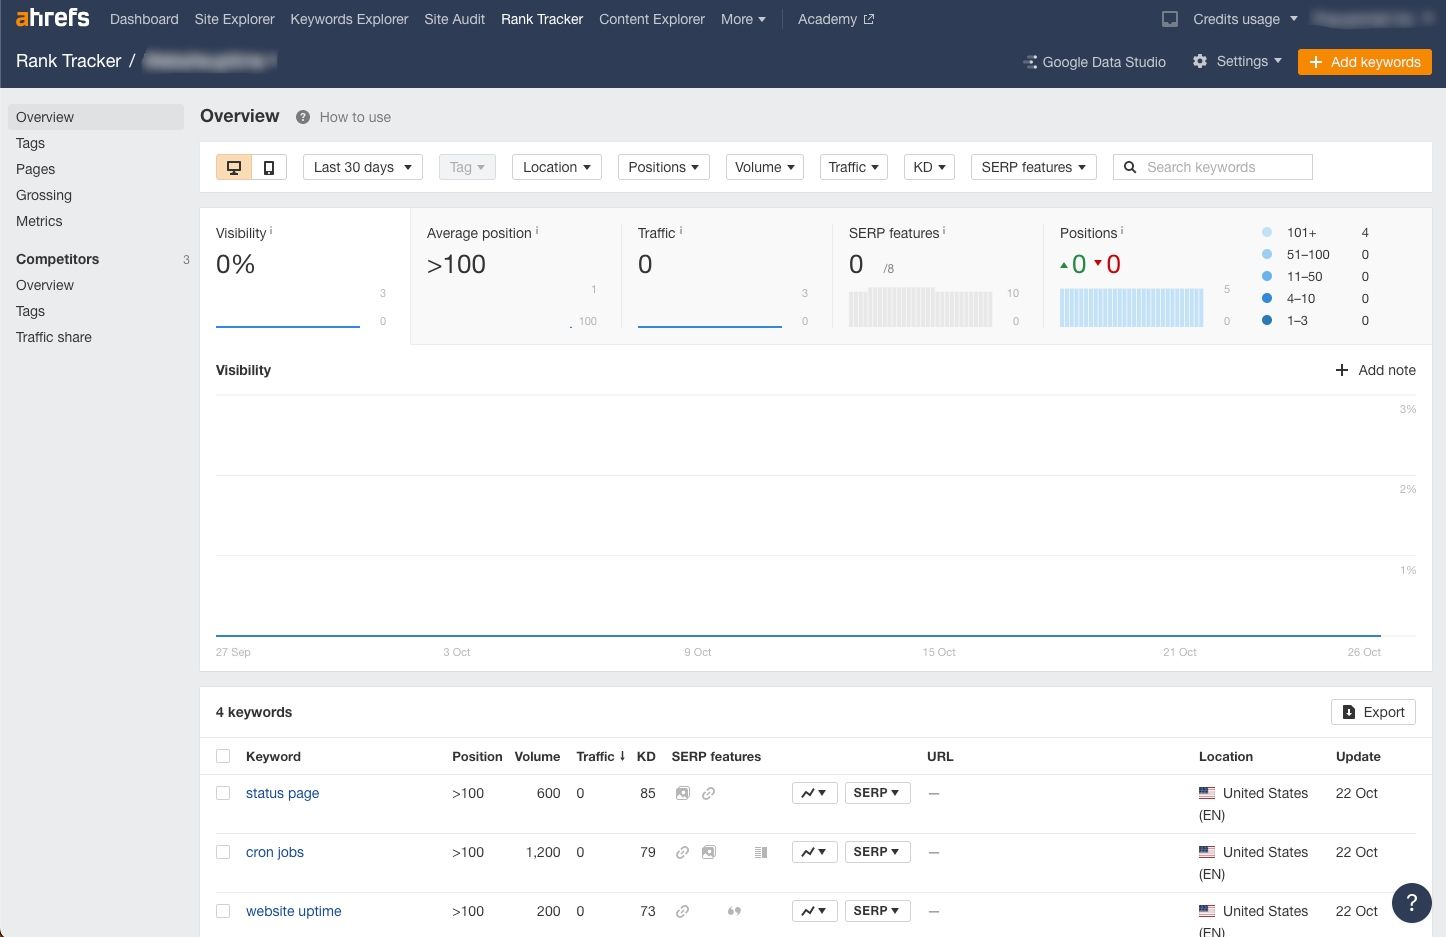This screenshot has width=1446, height=937.
Task: Click the Settings gear icon
Action: pyautogui.click(x=1200, y=61)
